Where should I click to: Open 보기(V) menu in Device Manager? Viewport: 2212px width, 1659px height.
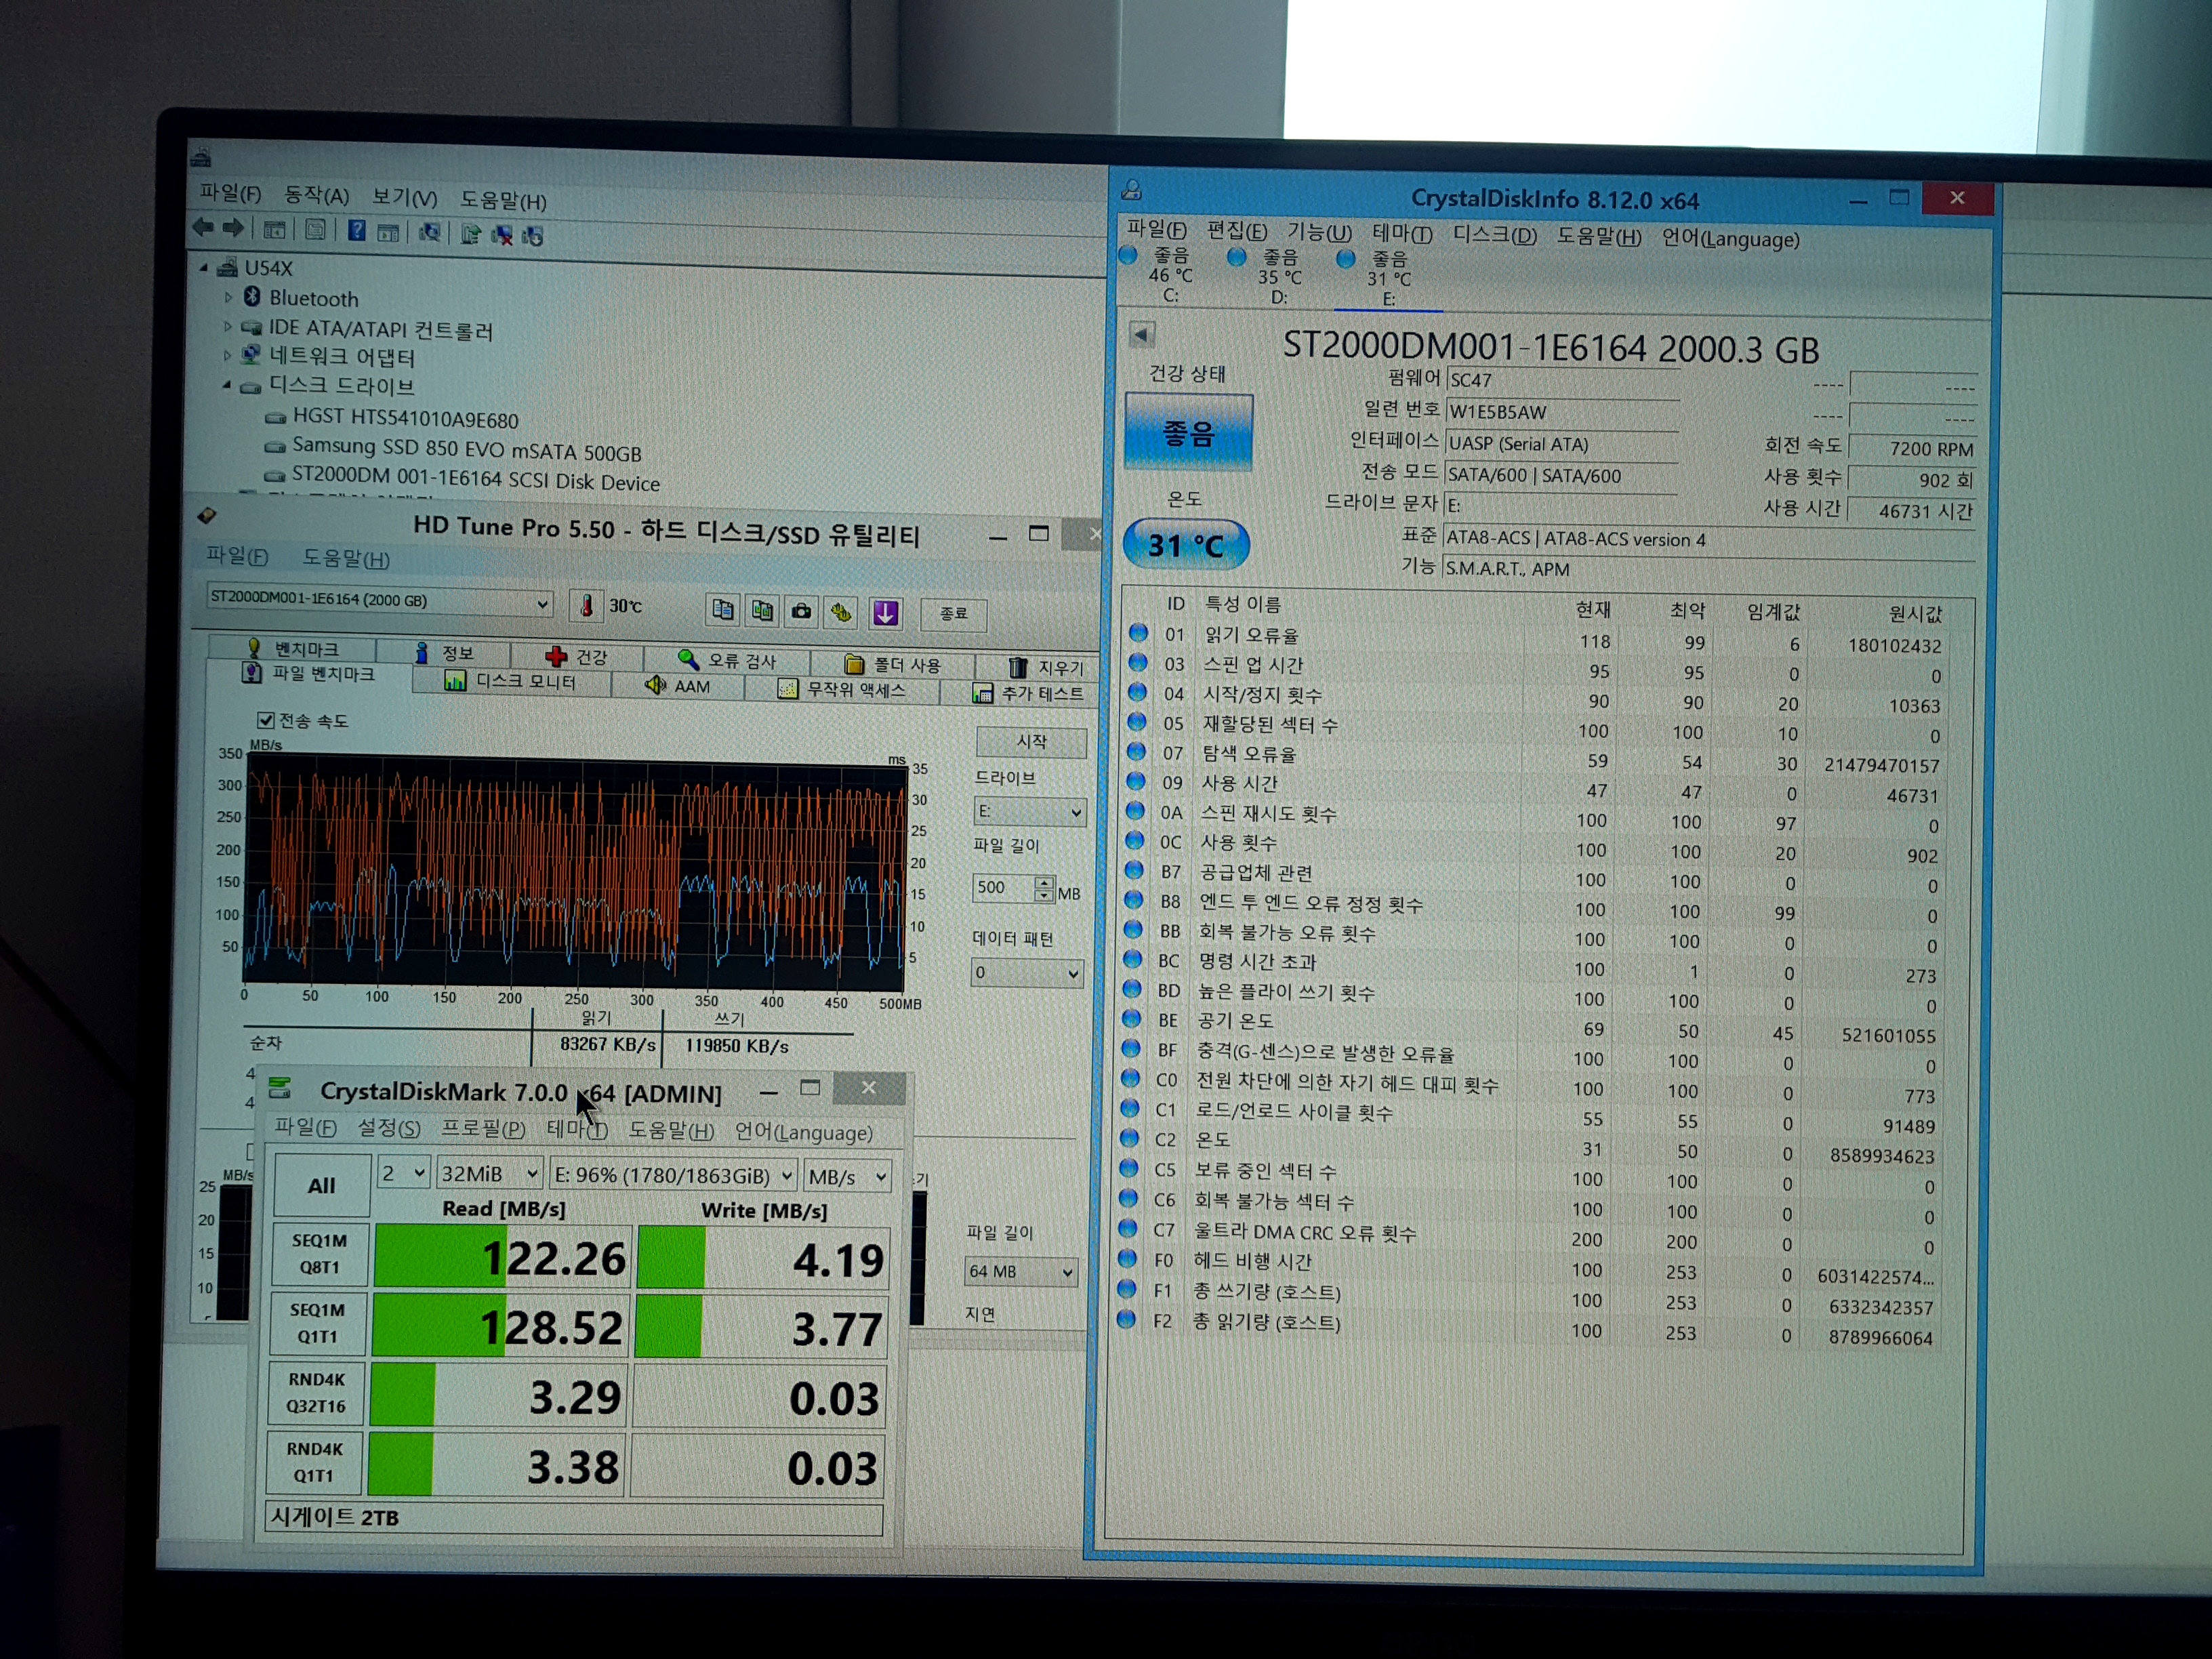point(404,198)
